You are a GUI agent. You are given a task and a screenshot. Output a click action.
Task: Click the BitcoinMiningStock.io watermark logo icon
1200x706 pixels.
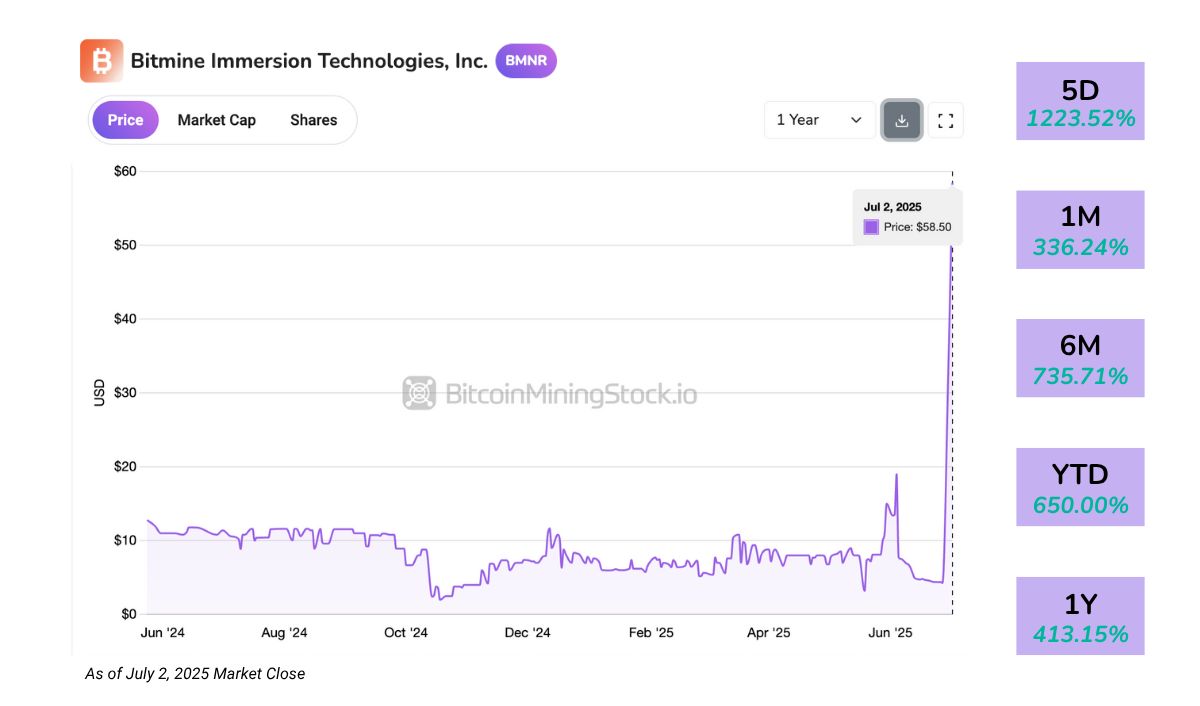[x=420, y=393]
